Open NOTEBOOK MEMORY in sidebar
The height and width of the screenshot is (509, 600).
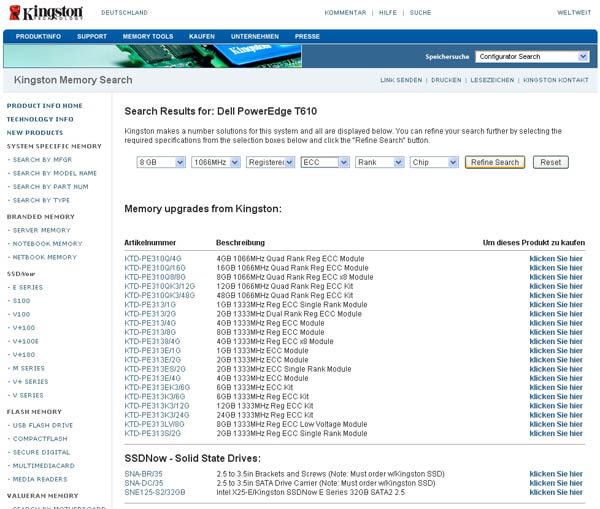47,244
